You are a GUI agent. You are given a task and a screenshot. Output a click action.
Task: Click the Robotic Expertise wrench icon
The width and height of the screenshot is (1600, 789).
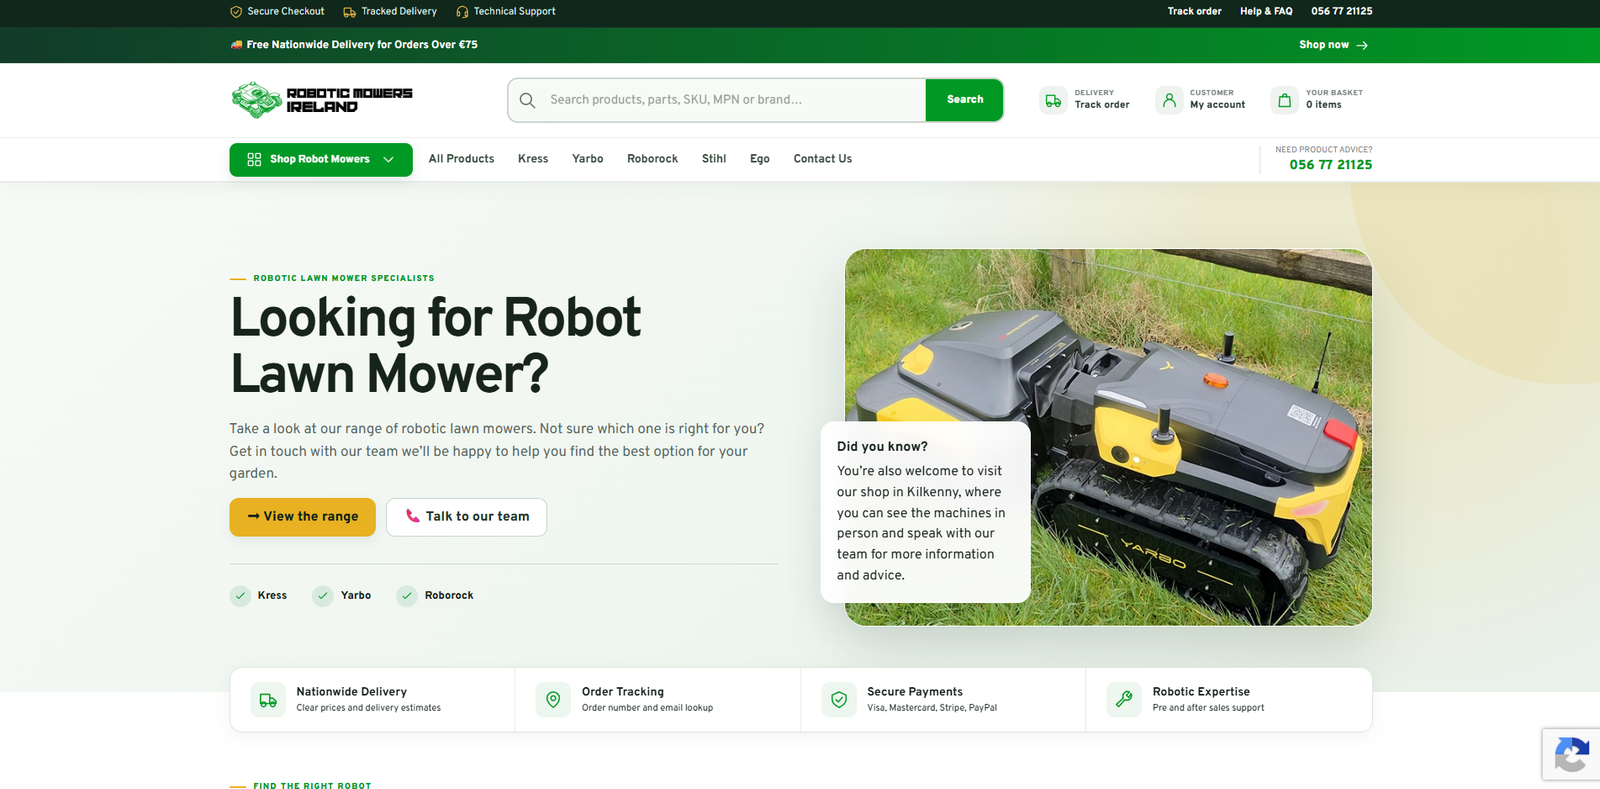(1124, 700)
